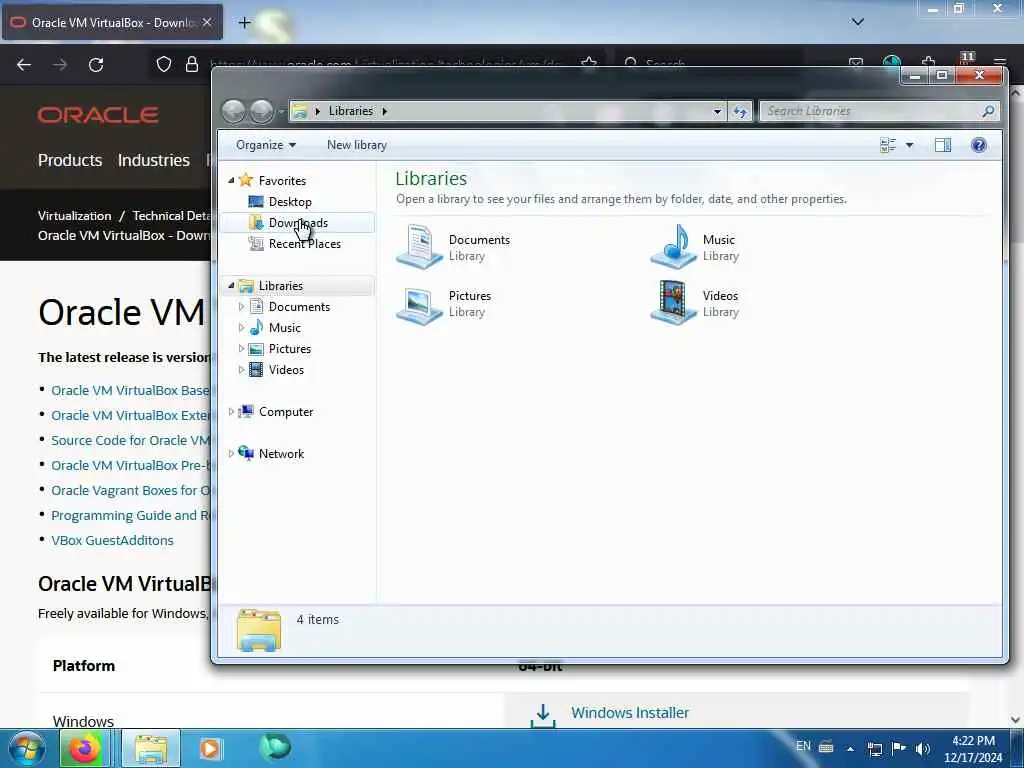Click Virtualization breadcrumb link

(x=74, y=216)
